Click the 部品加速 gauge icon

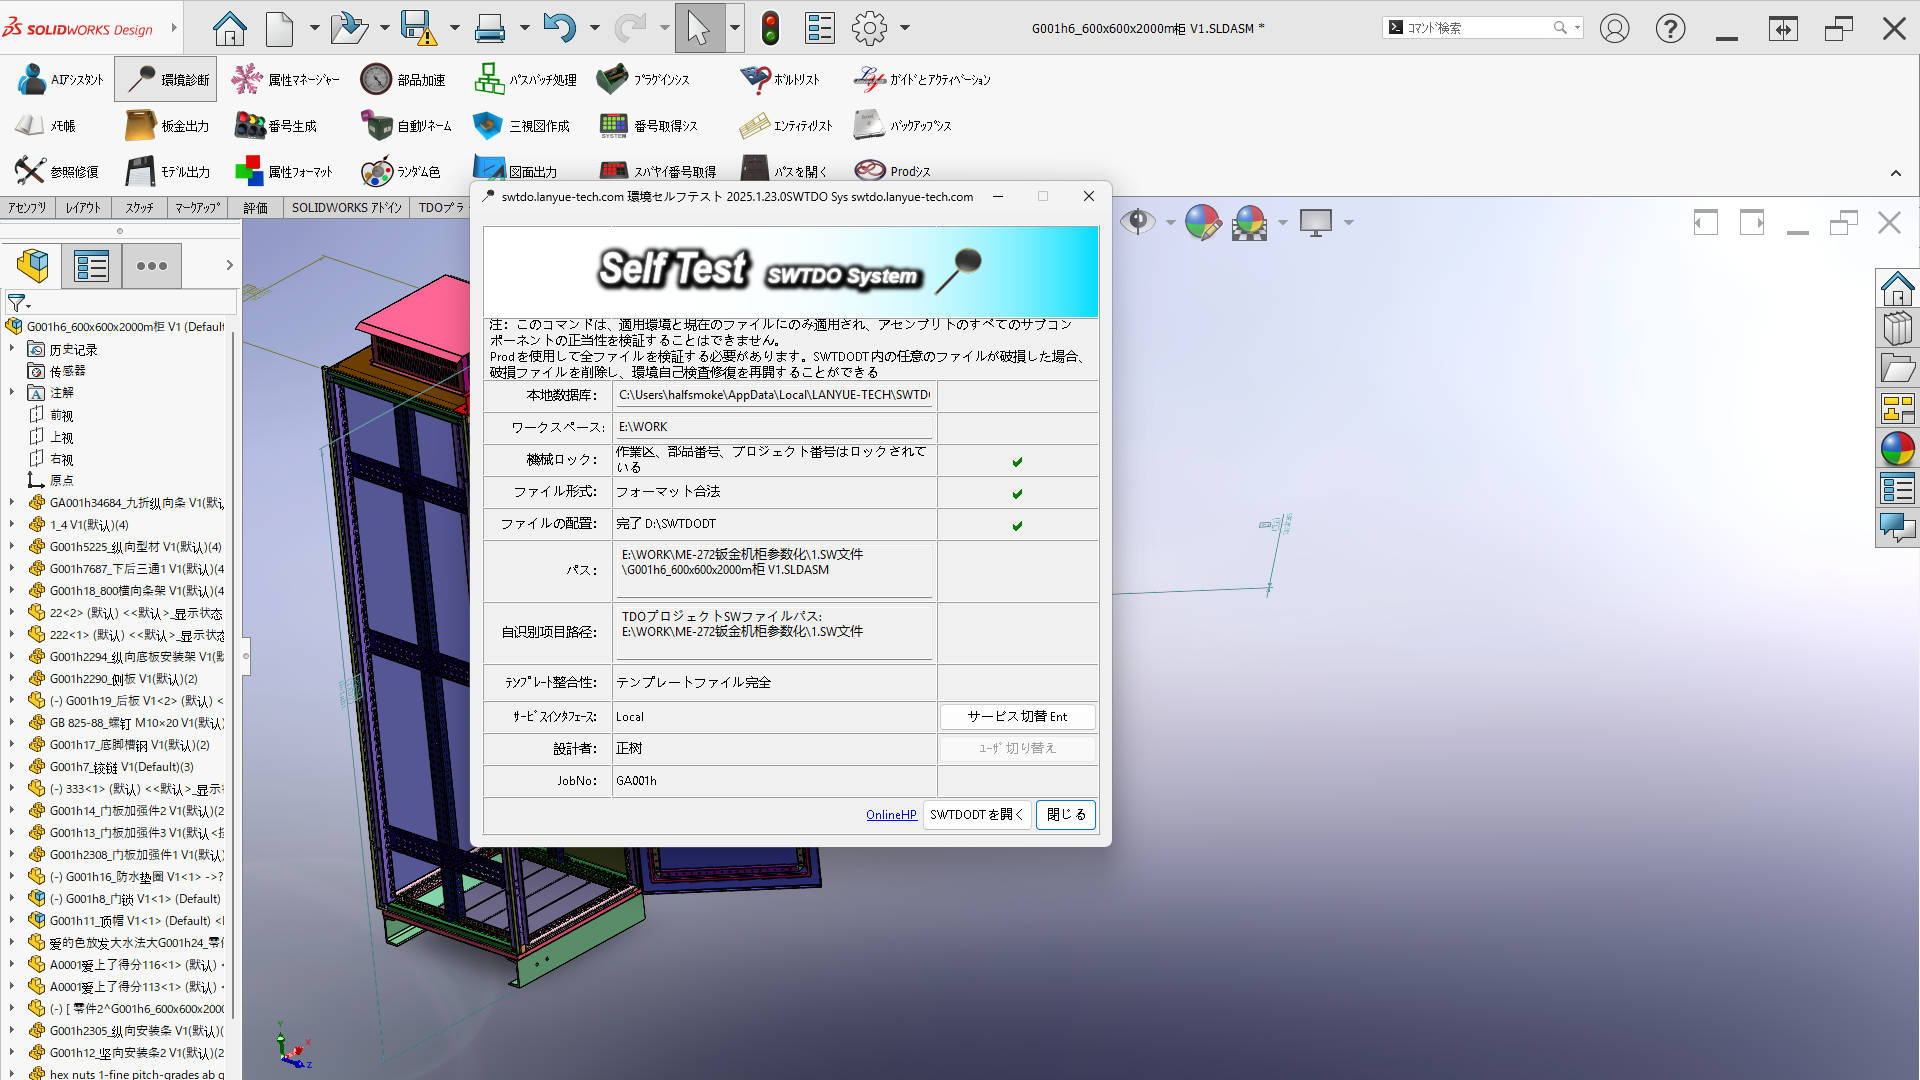pos(376,80)
